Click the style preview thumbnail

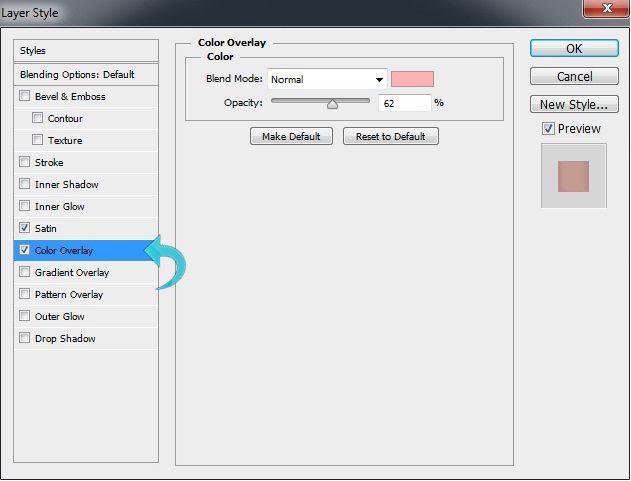click(x=573, y=176)
